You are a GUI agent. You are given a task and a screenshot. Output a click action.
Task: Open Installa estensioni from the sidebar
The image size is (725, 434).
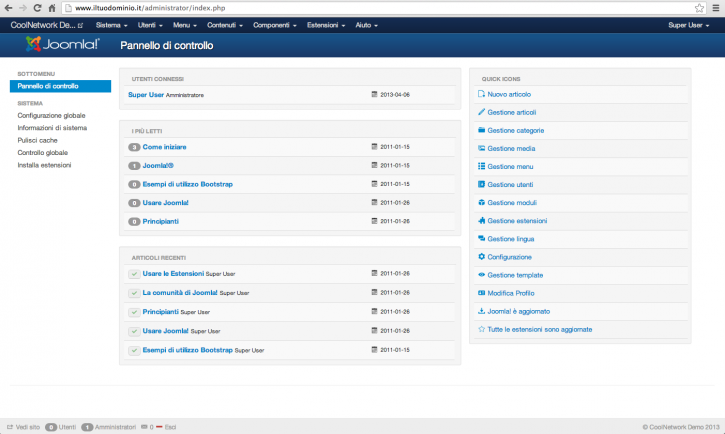[x=44, y=165]
